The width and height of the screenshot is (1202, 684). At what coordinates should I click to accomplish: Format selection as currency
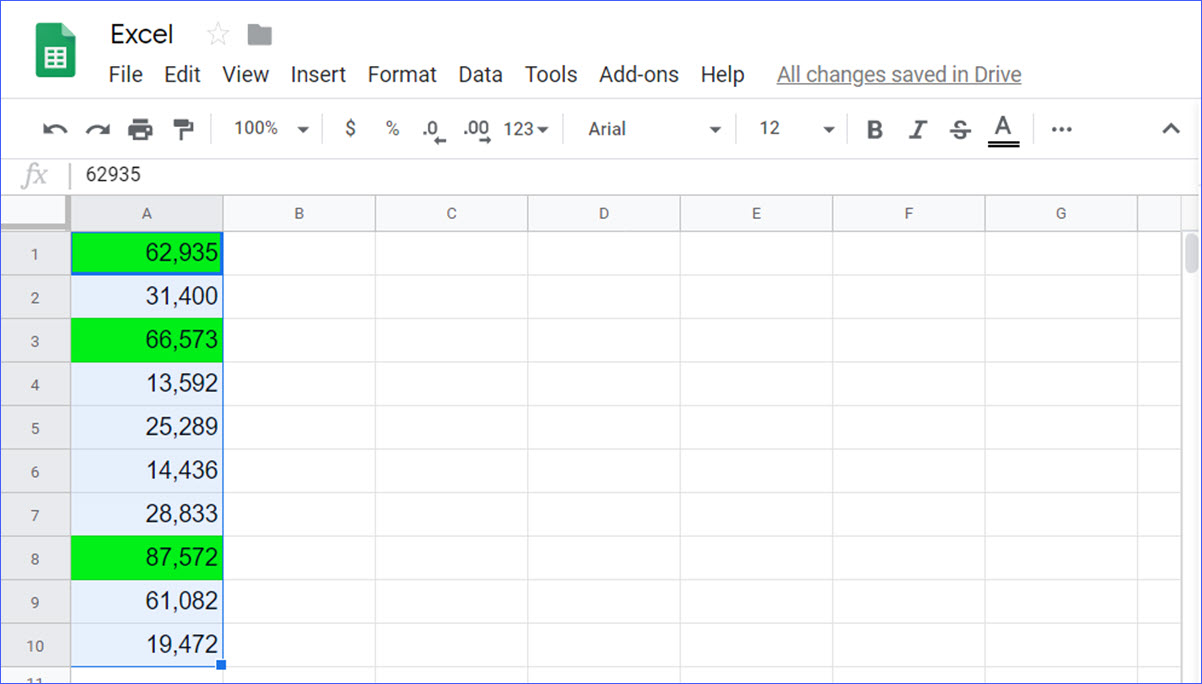pyautogui.click(x=348, y=128)
